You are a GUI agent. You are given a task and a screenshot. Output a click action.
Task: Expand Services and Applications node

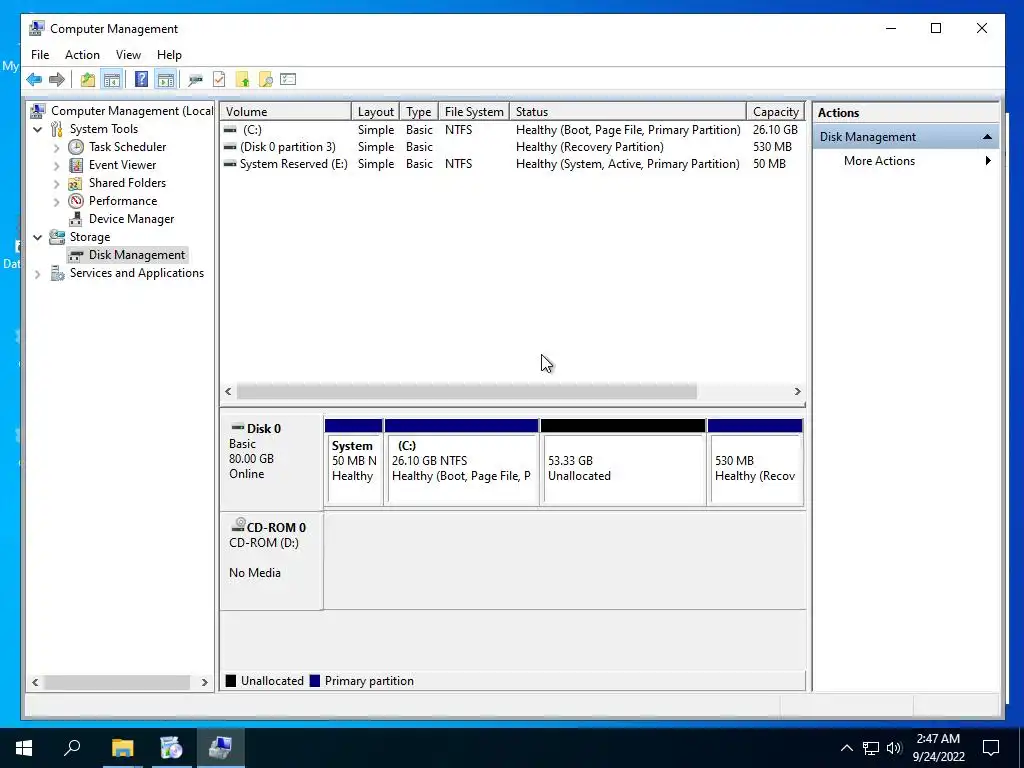coord(37,274)
